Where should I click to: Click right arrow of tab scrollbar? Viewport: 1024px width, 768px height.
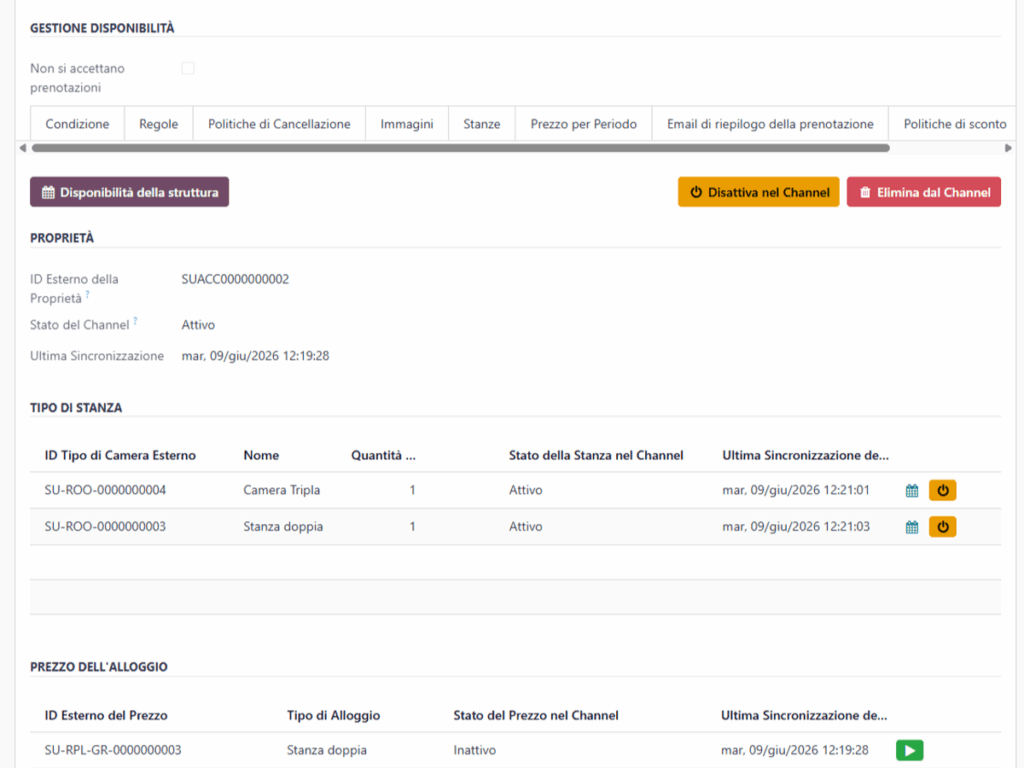[x=1008, y=148]
